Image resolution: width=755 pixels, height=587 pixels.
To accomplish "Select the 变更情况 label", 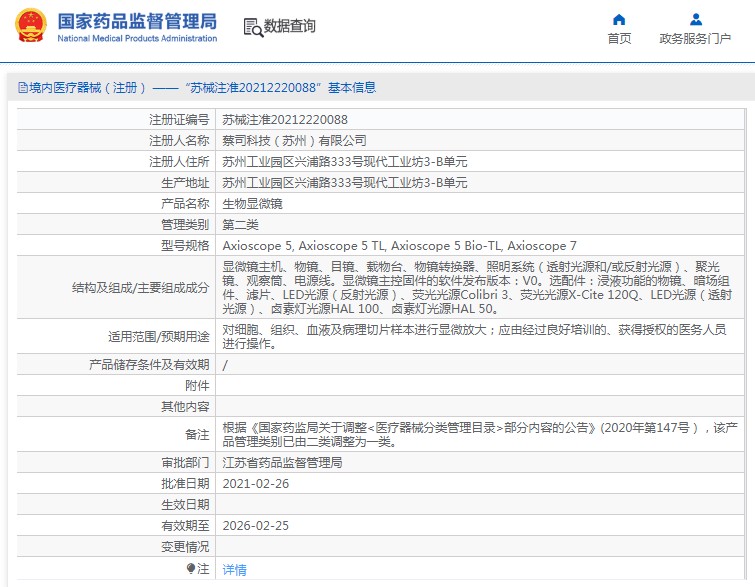I will (x=185, y=547).
